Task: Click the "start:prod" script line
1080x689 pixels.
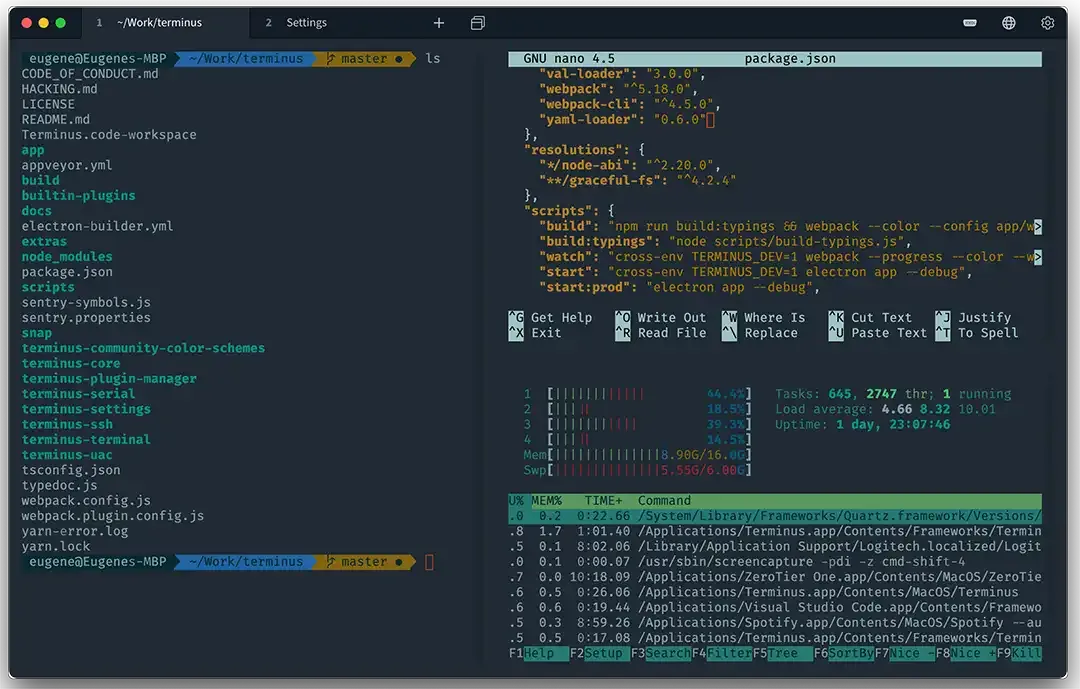Action: tap(679, 287)
